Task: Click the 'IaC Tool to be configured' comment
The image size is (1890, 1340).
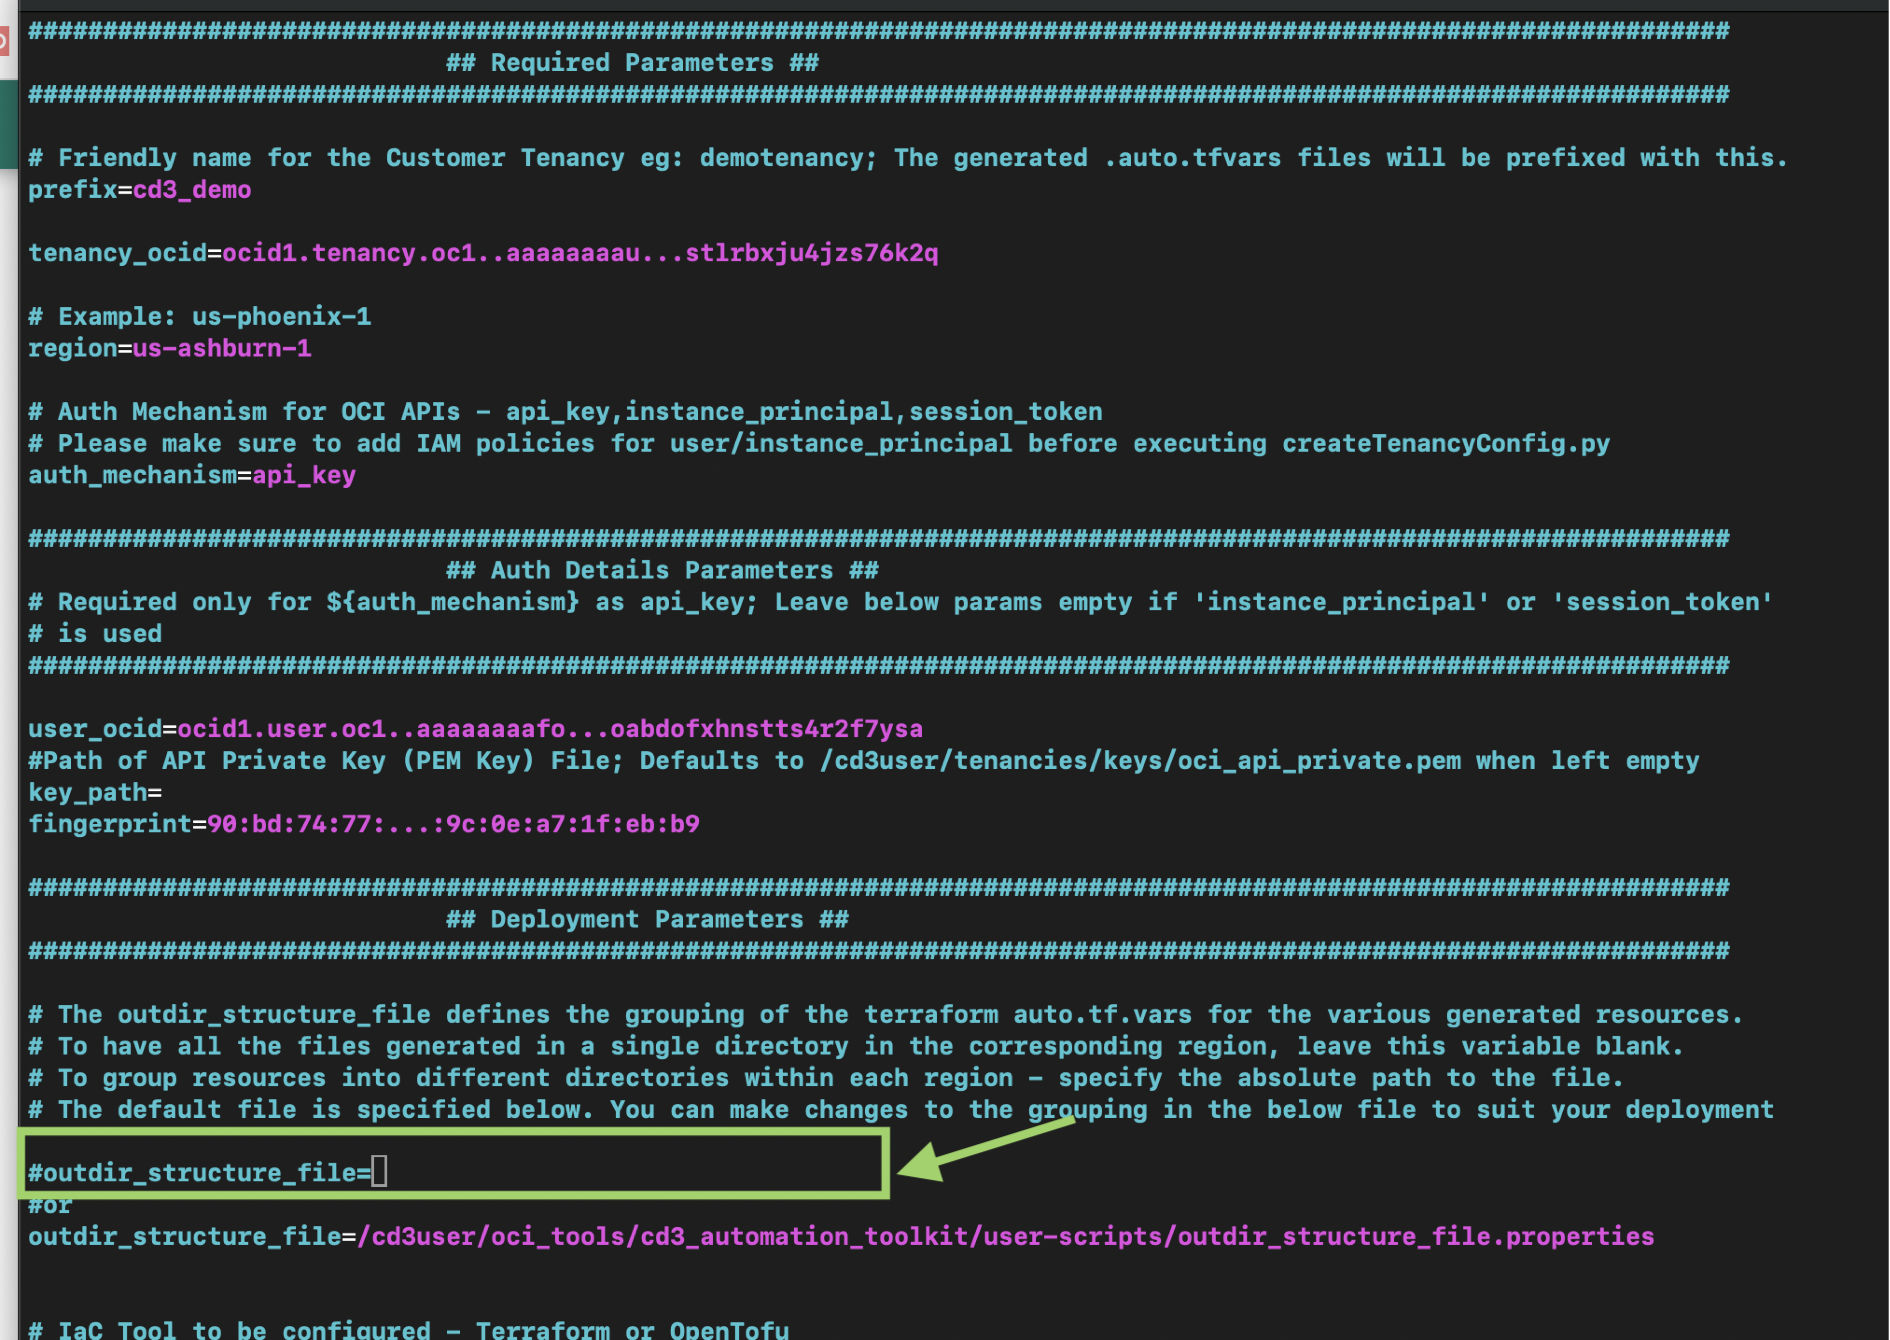Action: tap(408, 1329)
